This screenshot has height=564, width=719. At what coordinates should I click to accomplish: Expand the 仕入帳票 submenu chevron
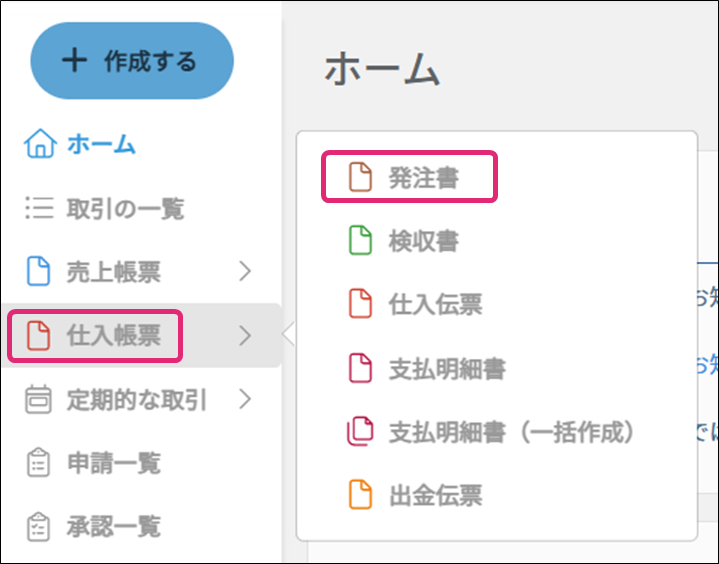click(246, 335)
